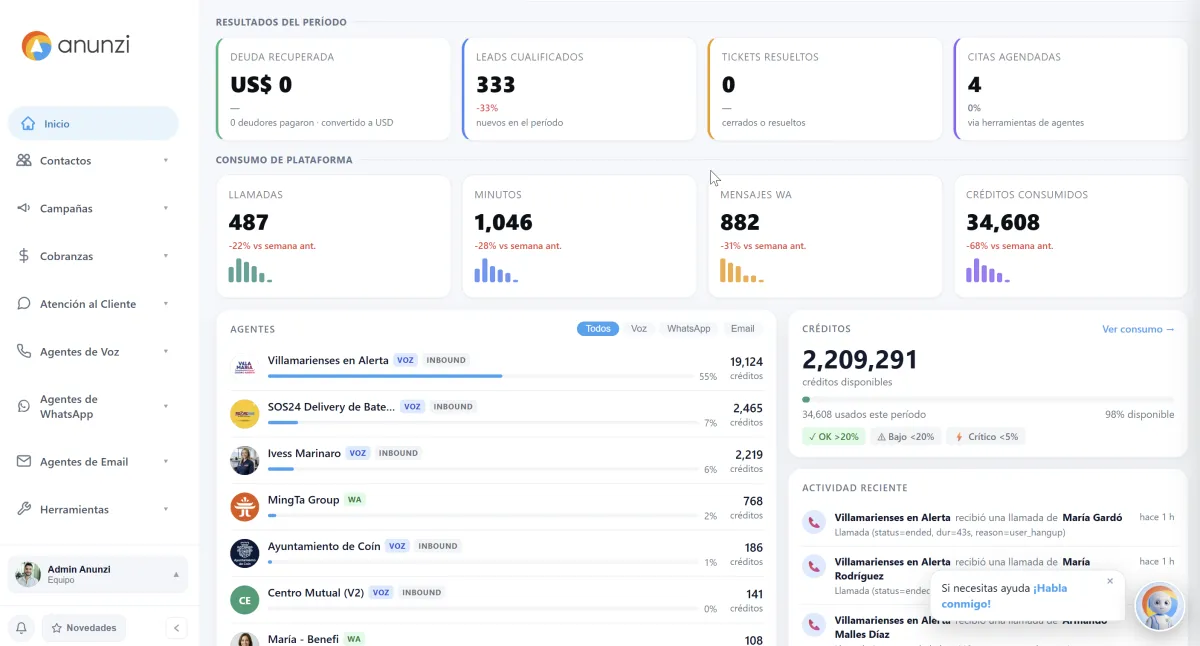This screenshot has width=1200, height=646.
Task: Click the Centro Mutual CE avatar
Action: tap(245, 600)
